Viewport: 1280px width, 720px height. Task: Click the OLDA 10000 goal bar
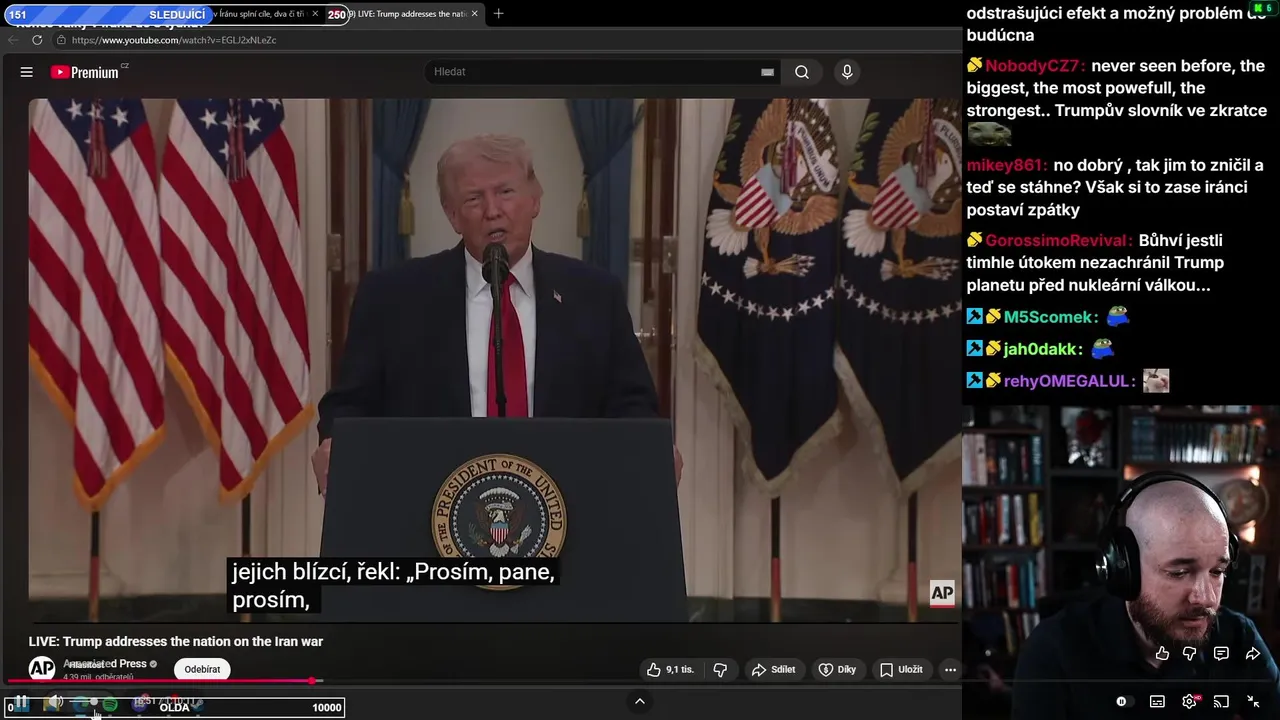coord(174,707)
